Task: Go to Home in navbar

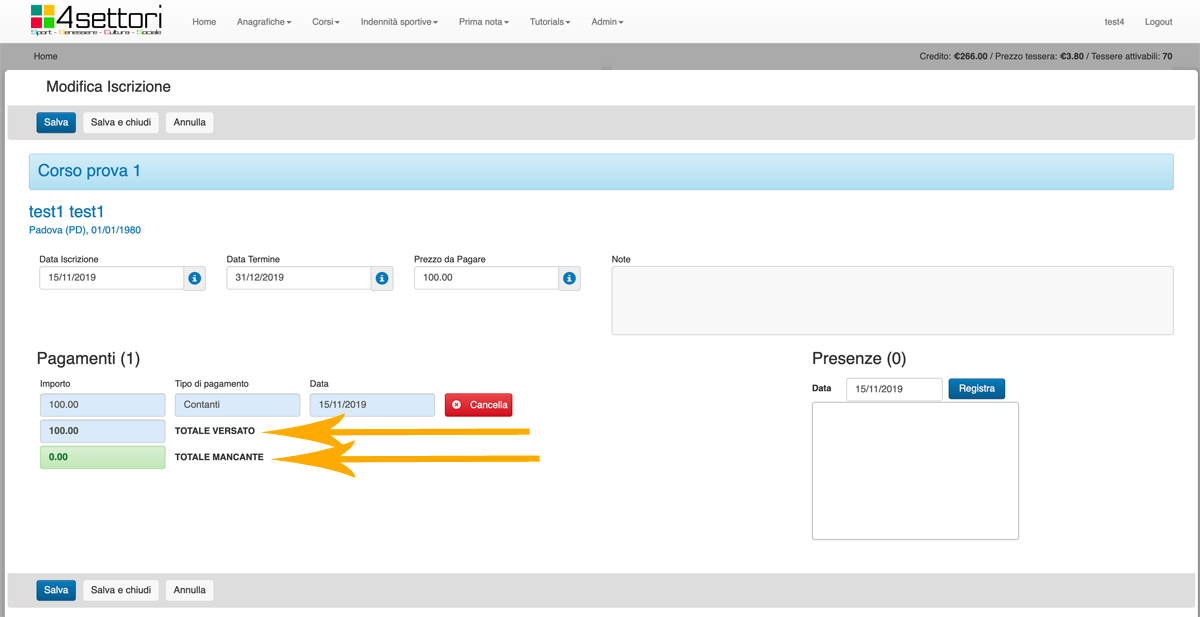Action: (x=204, y=22)
